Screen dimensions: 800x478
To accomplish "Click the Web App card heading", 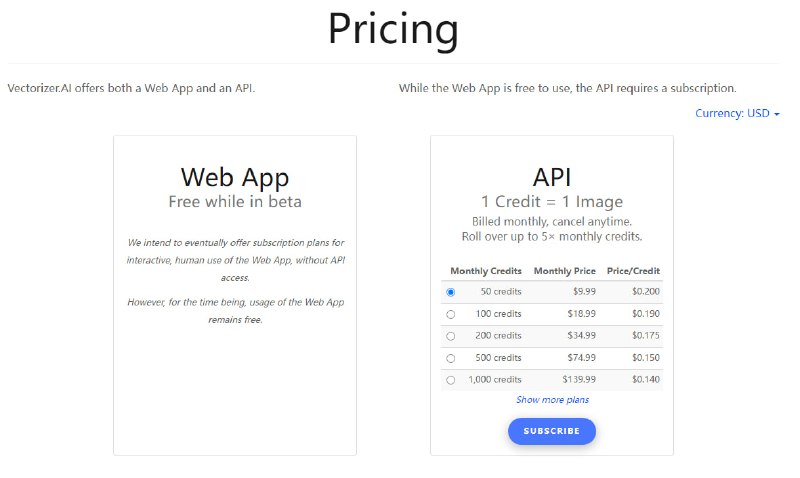I will click(235, 177).
